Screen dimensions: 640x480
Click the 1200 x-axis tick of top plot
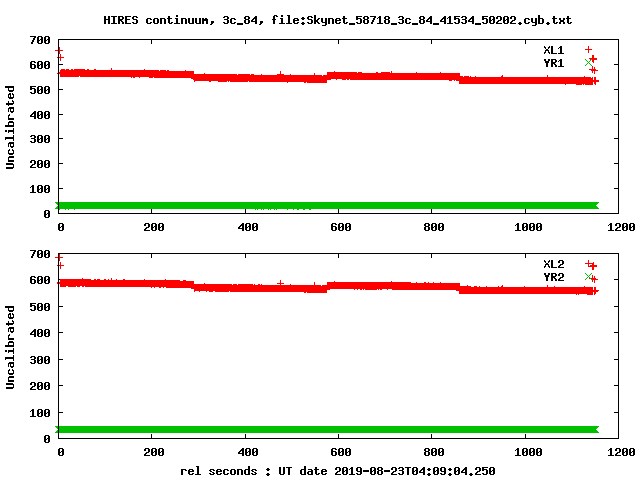pos(621,227)
